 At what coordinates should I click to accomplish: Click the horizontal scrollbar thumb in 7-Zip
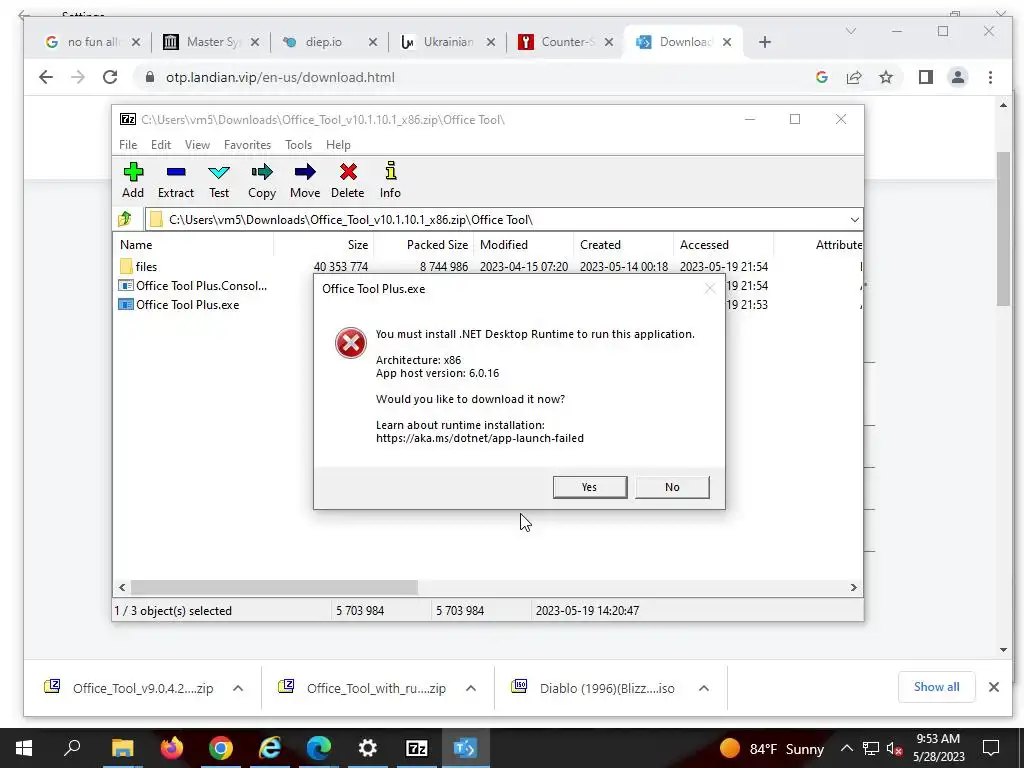274,587
